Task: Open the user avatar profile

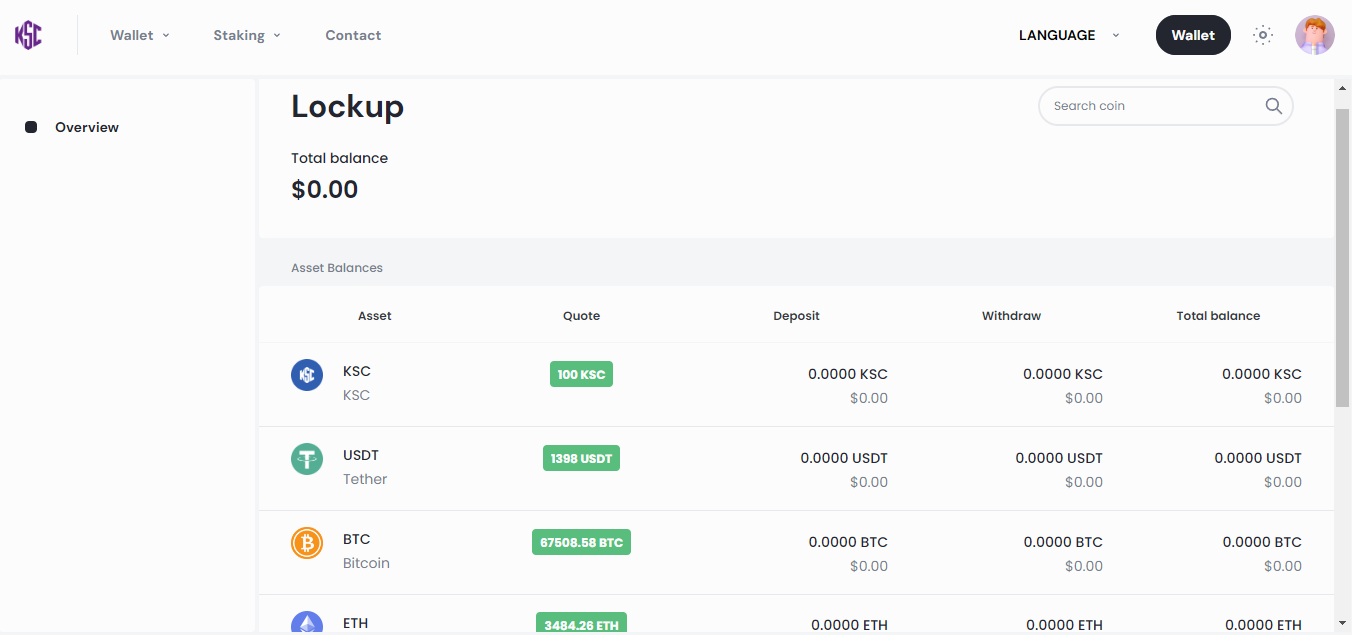Action: [x=1315, y=35]
